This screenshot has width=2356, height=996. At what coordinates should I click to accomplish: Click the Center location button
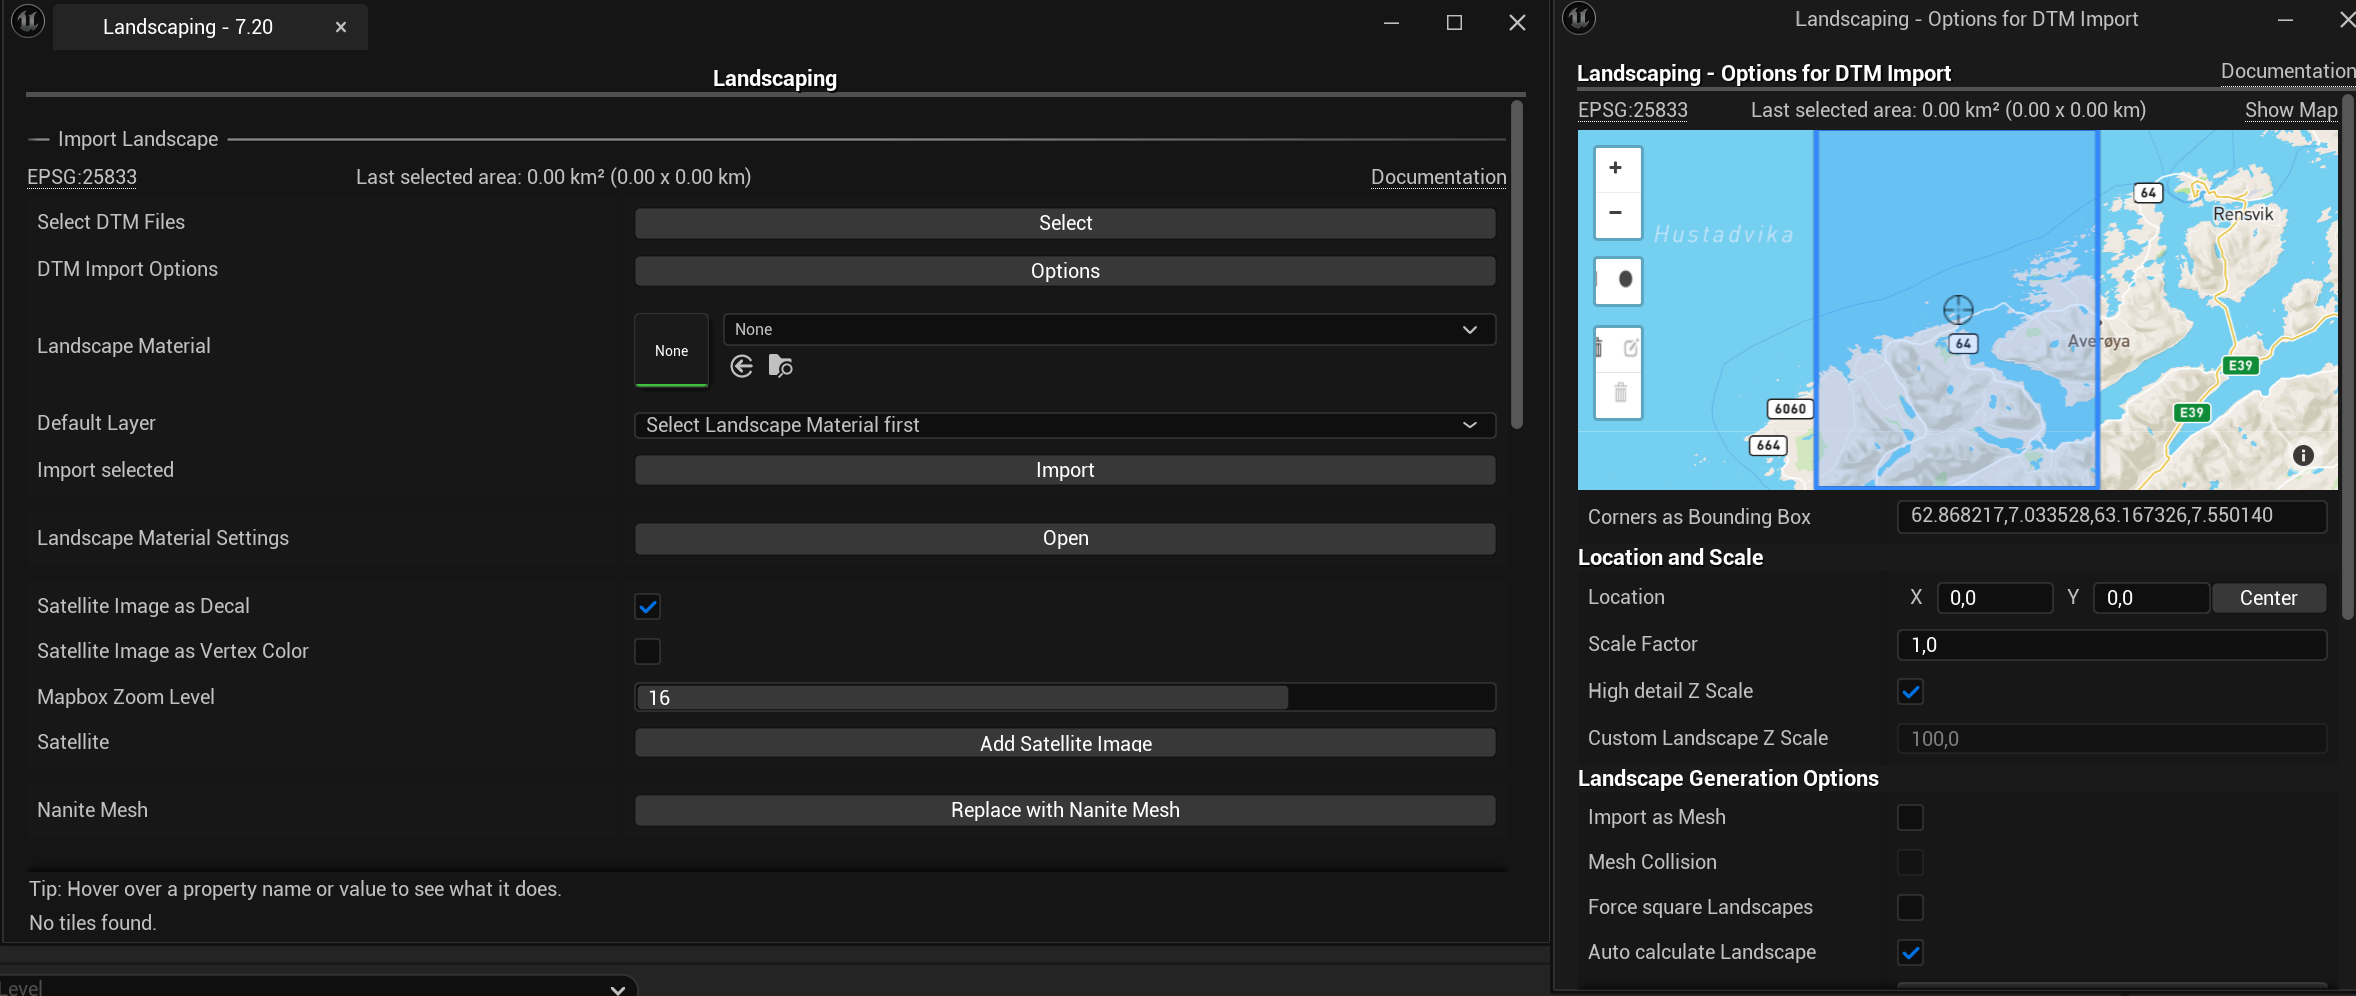click(2268, 598)
